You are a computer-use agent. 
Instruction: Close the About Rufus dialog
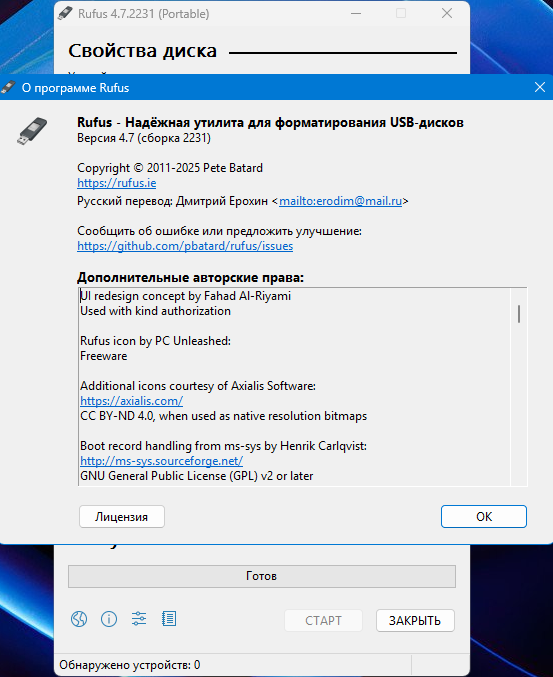coord(540,87)
